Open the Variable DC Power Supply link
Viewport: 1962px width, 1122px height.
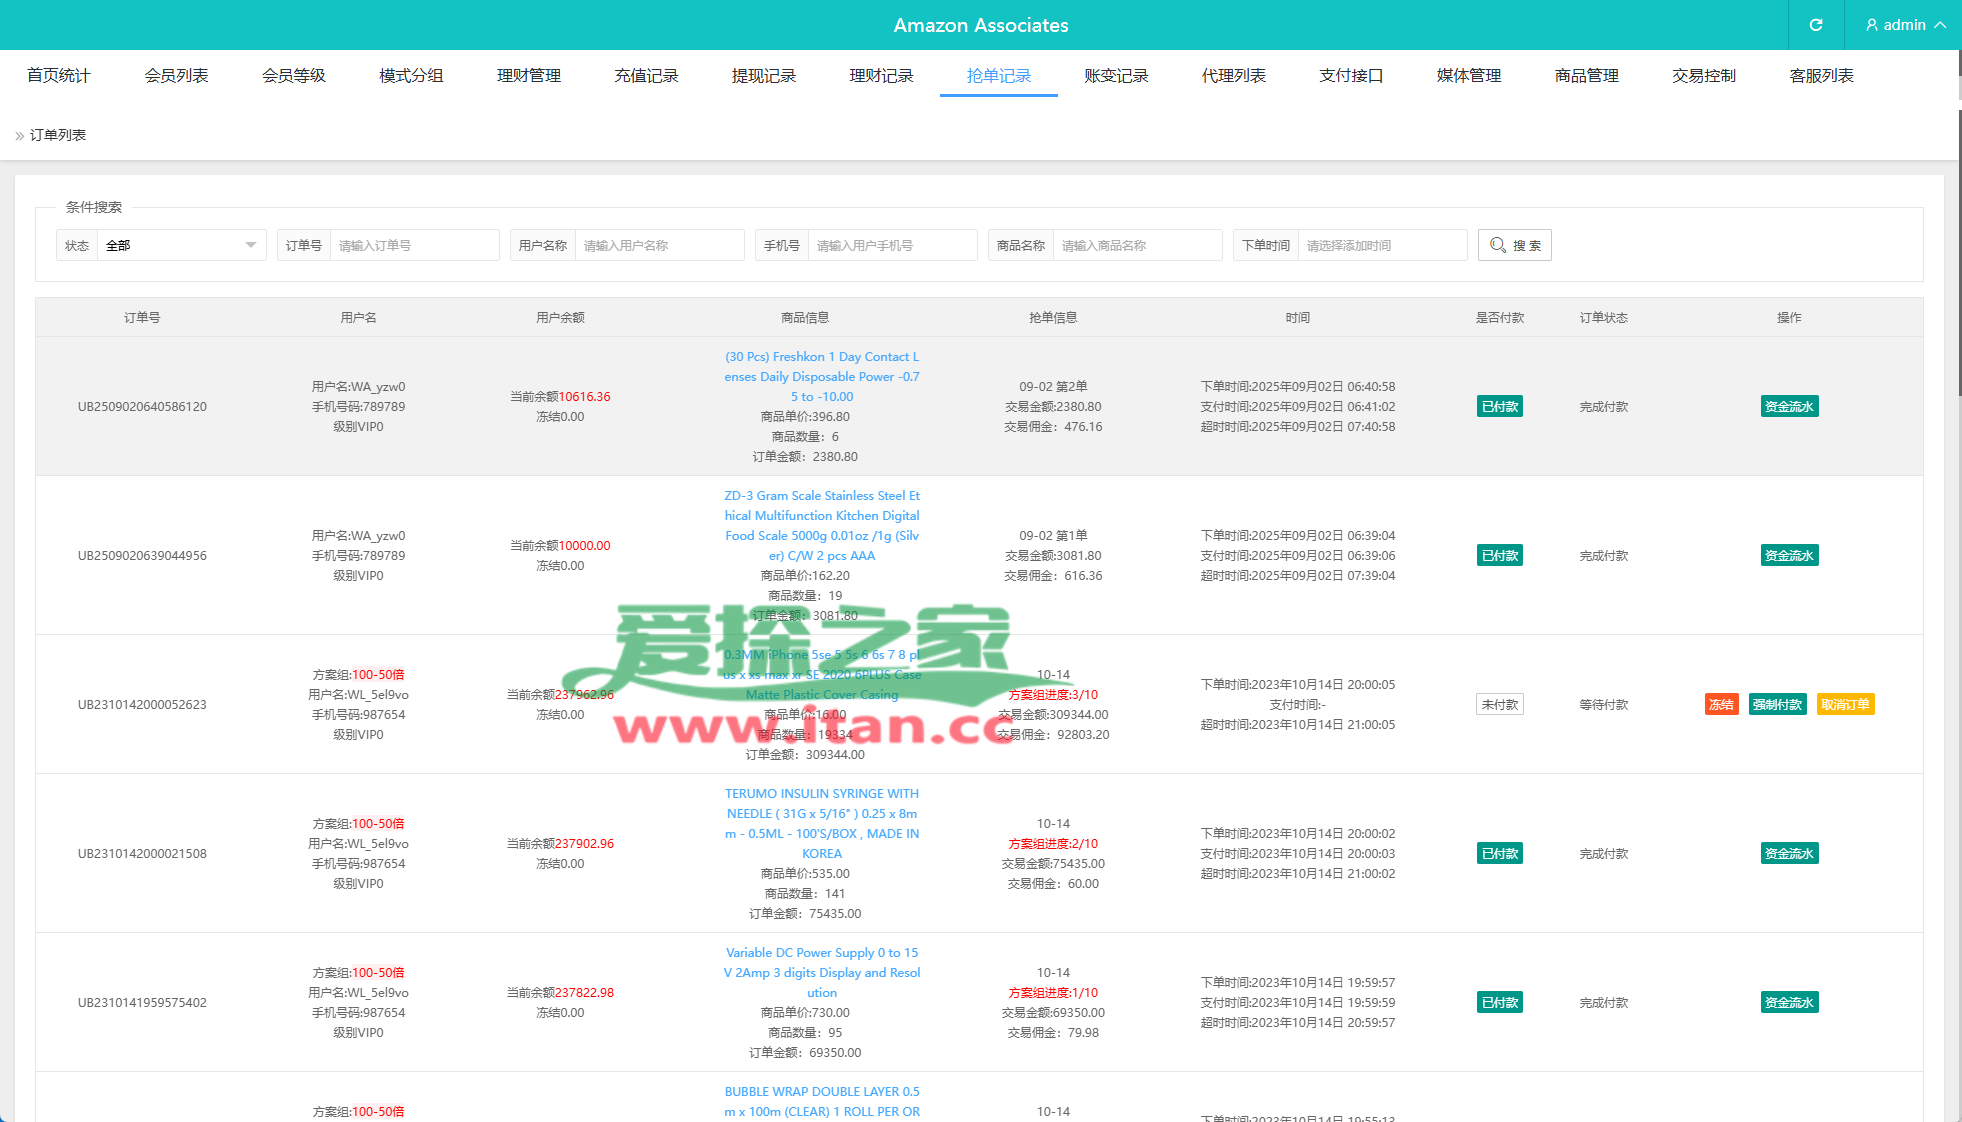(x=822, y=973)
